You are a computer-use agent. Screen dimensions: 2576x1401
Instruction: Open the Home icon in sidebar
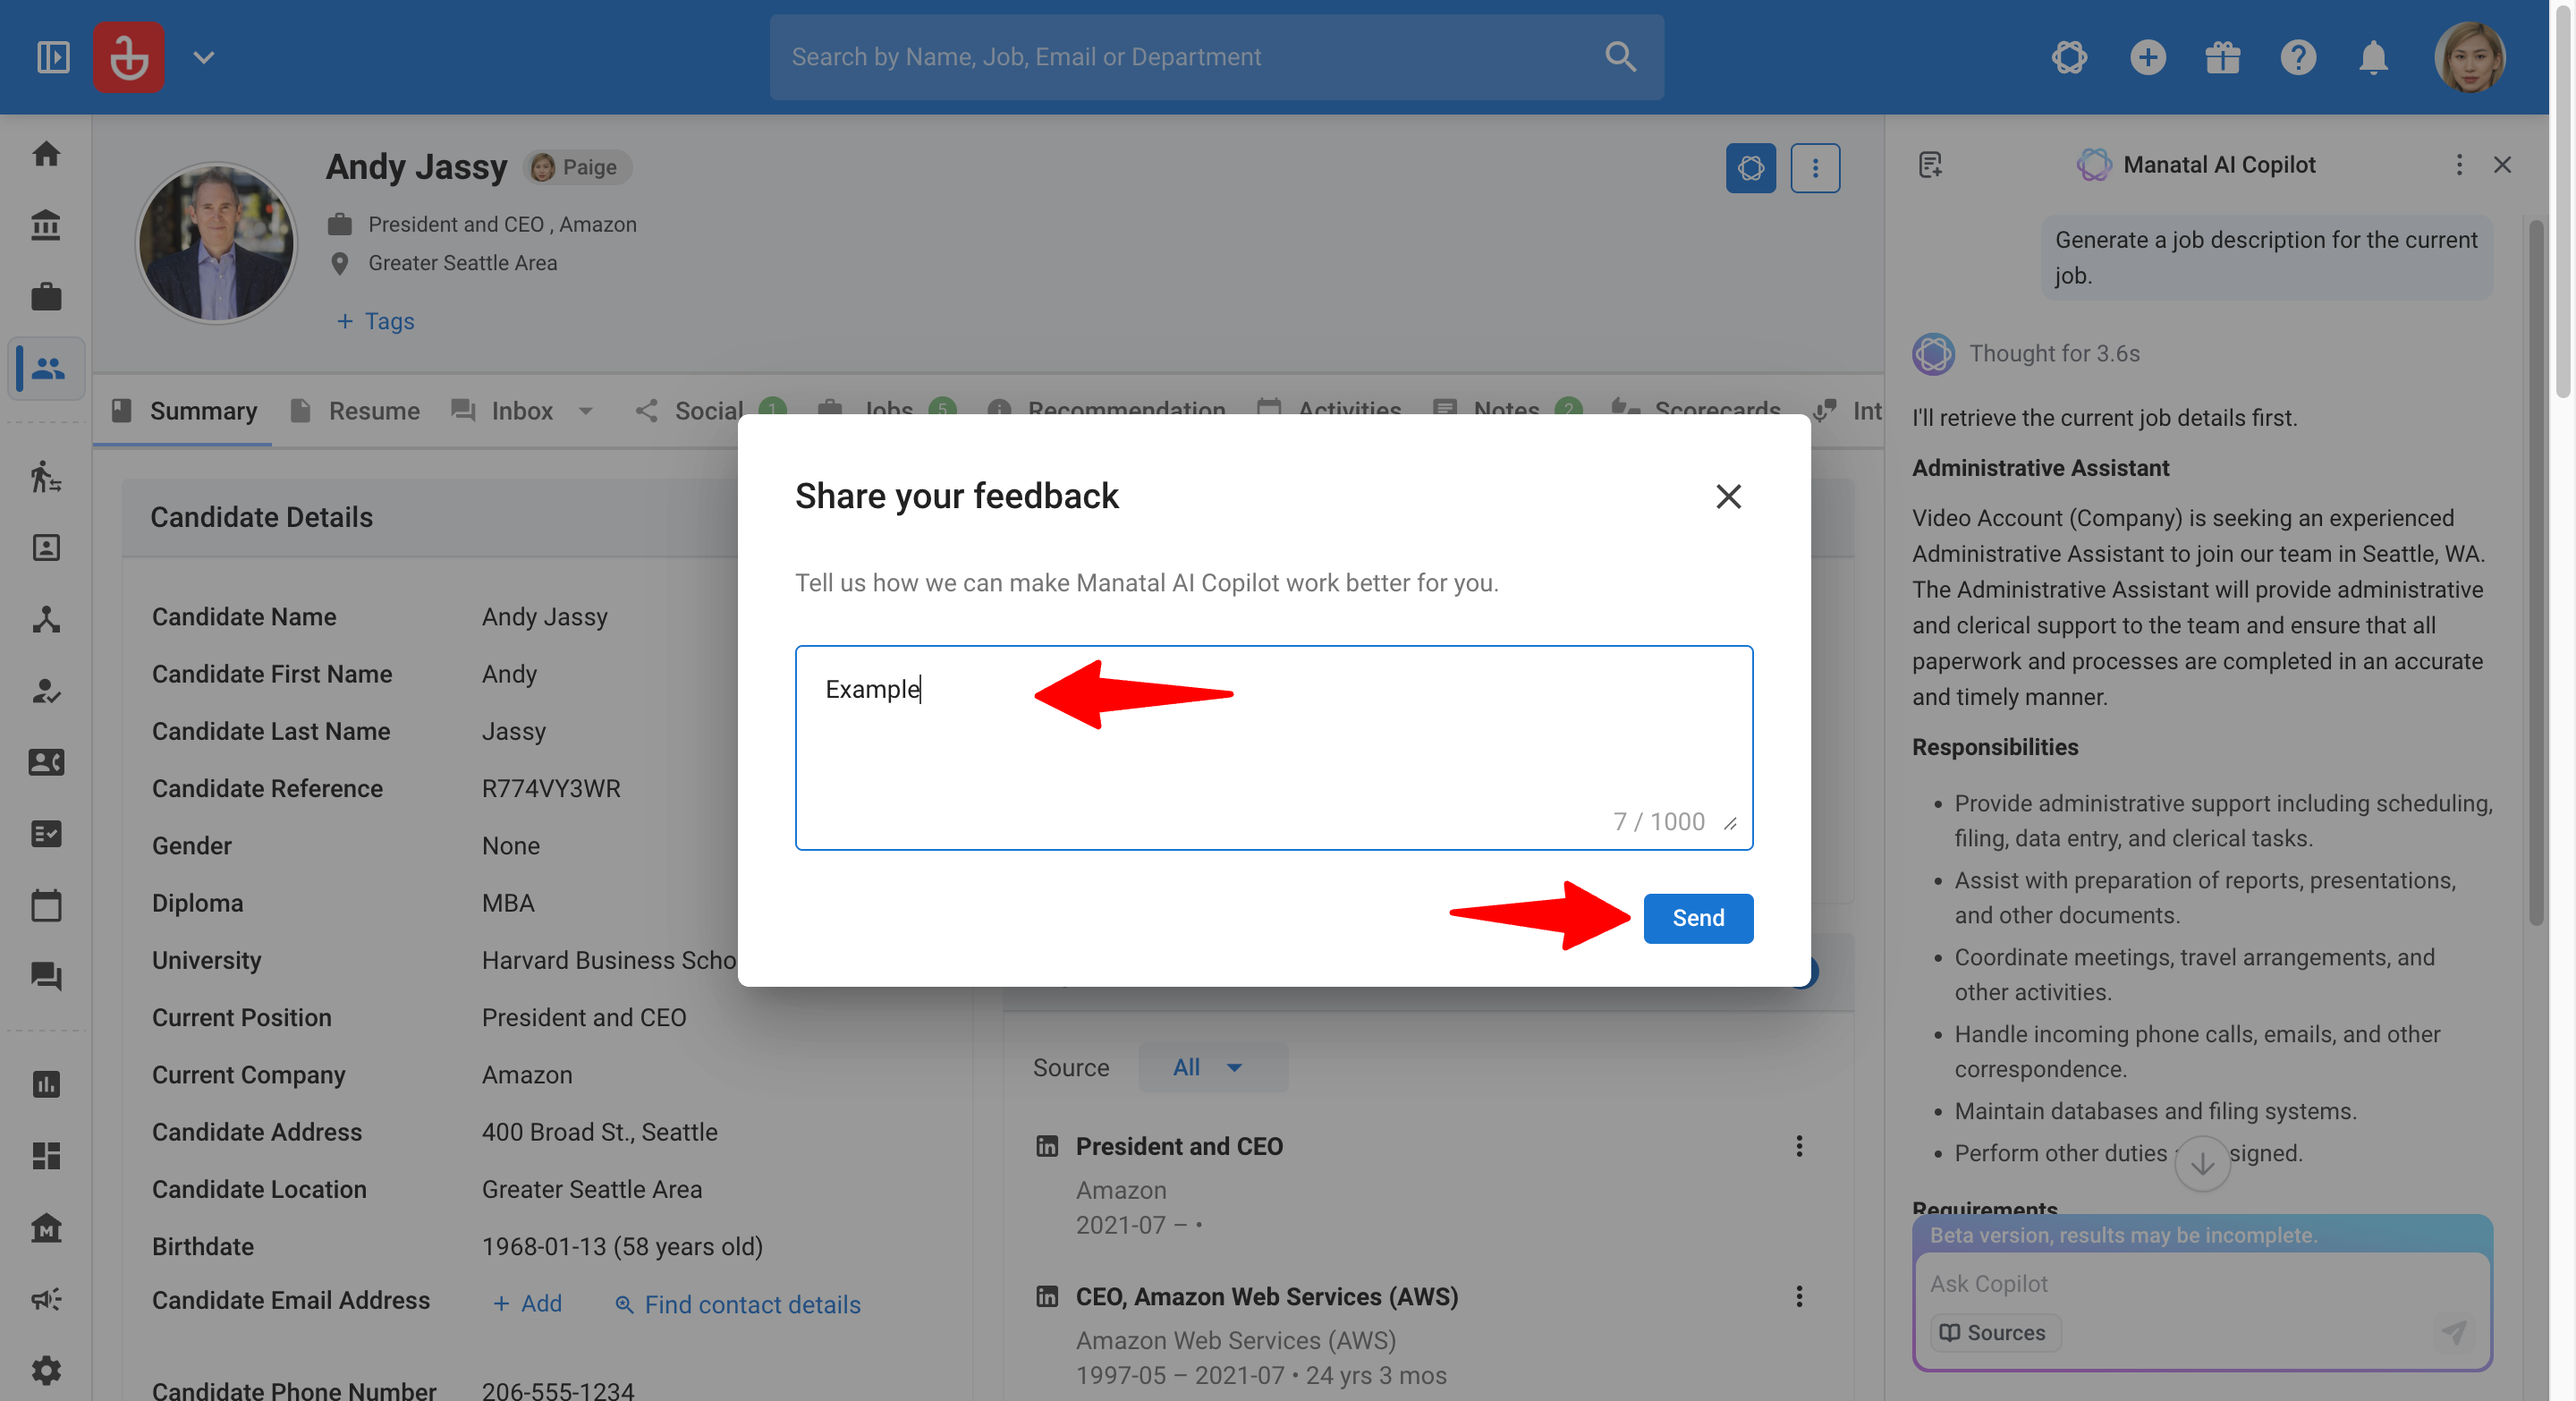coord(46,154)
